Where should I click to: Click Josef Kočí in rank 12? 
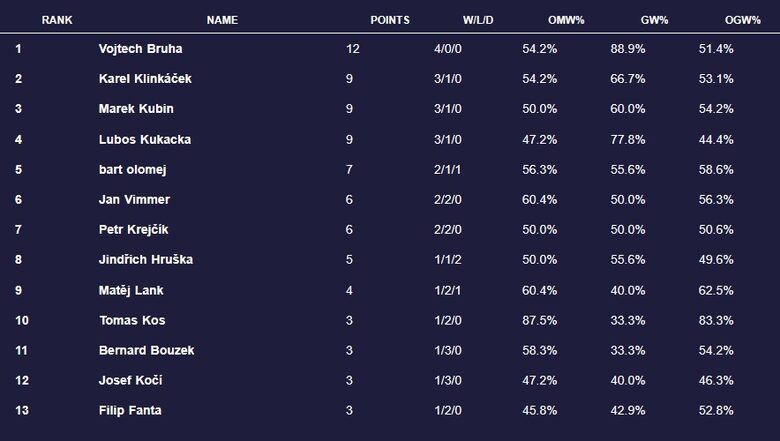click(131, 380)
